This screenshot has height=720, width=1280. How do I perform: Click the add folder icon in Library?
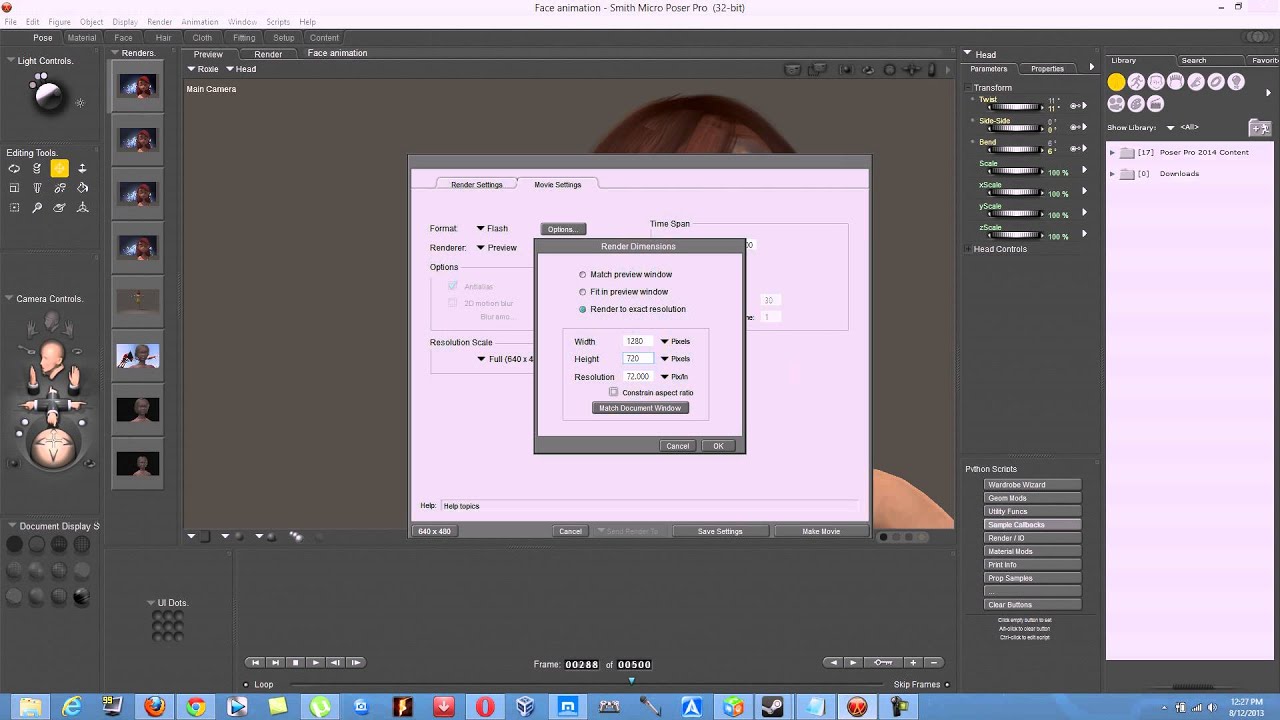tap(1260, 128)
